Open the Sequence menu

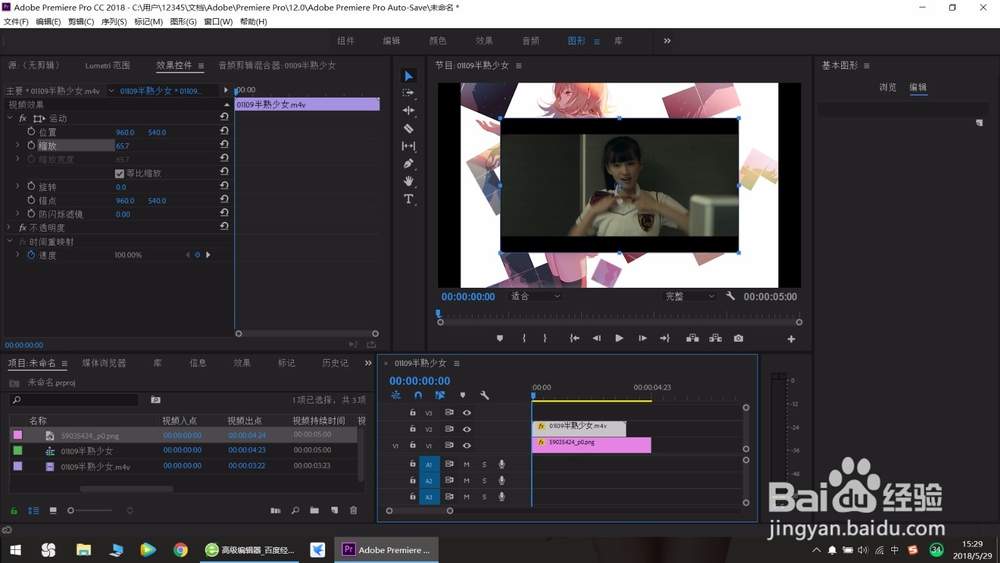[114, 22]
